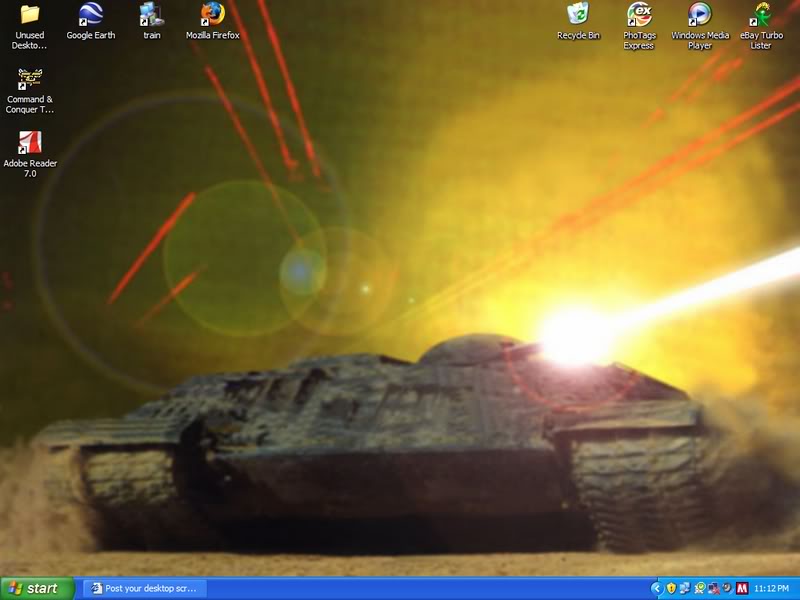Launch PhoTags Express shortcut
The width and height of the screenshot is (800, 600).
pyautogui.click(x=639, y=27)
